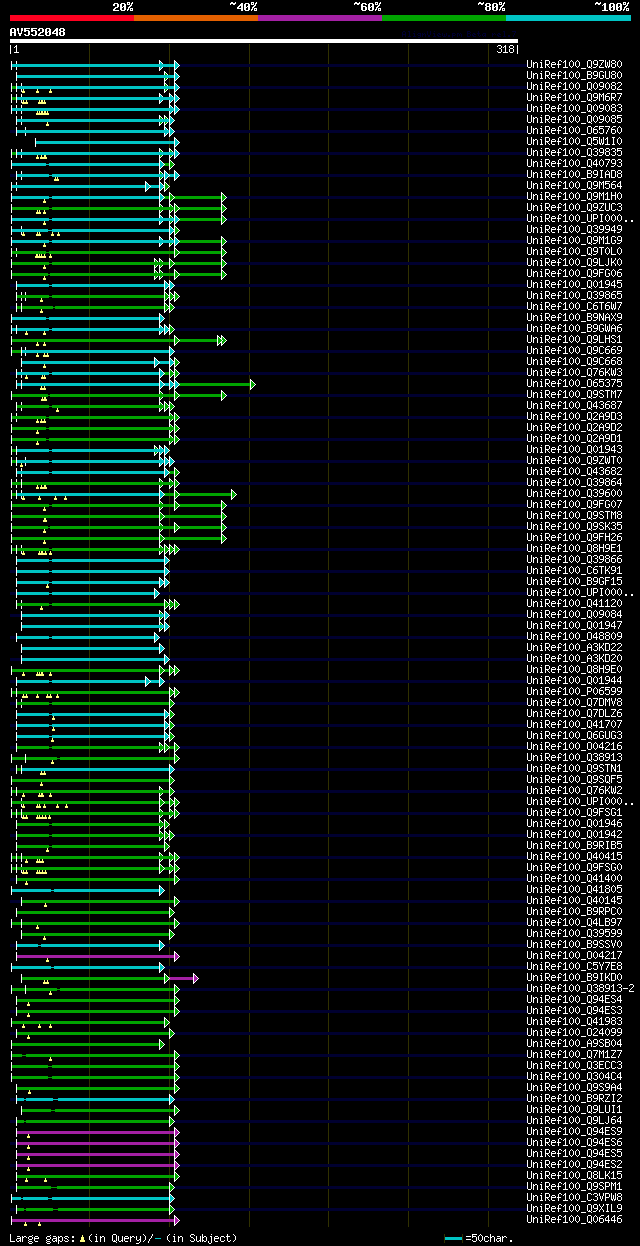
Task: Open hit UniRef100_C3VPW8
Action: (x=574, y=1198)
